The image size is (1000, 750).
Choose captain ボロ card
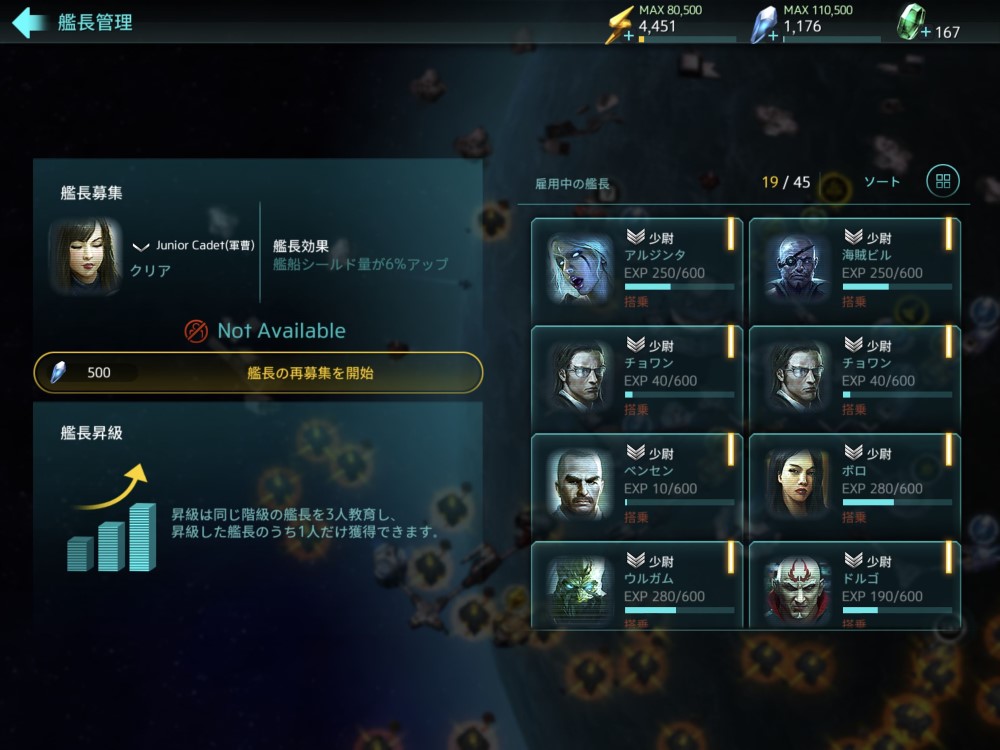click(855, 486)
